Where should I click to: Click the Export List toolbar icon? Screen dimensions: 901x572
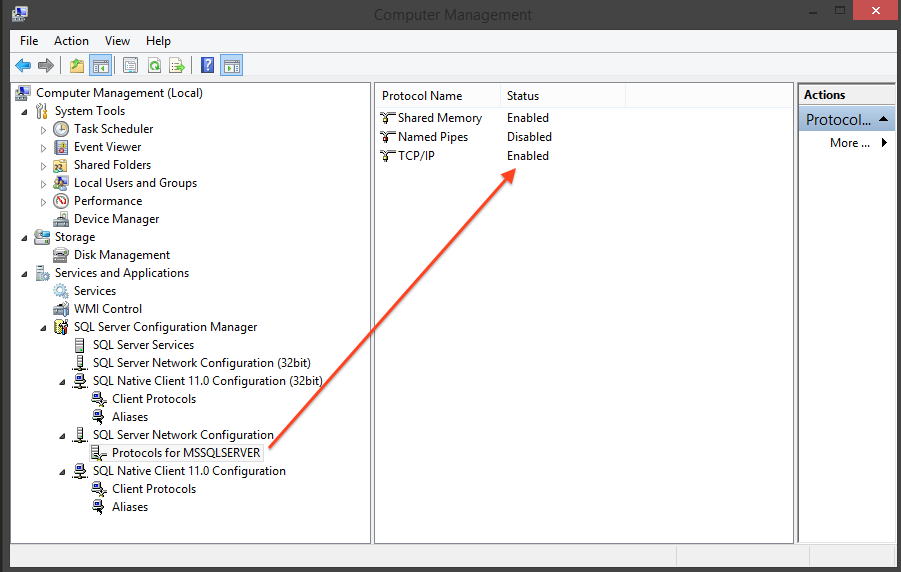pos(177,66)
